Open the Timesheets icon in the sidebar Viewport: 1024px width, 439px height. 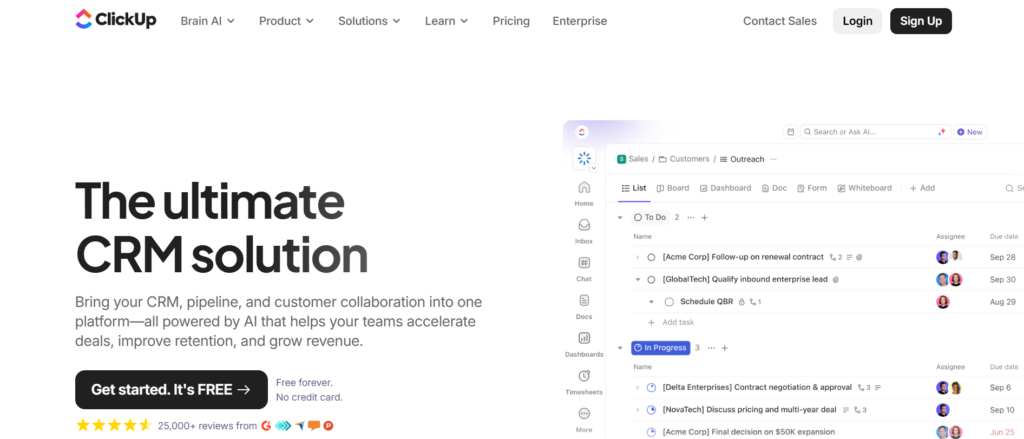tap(584, 377)
